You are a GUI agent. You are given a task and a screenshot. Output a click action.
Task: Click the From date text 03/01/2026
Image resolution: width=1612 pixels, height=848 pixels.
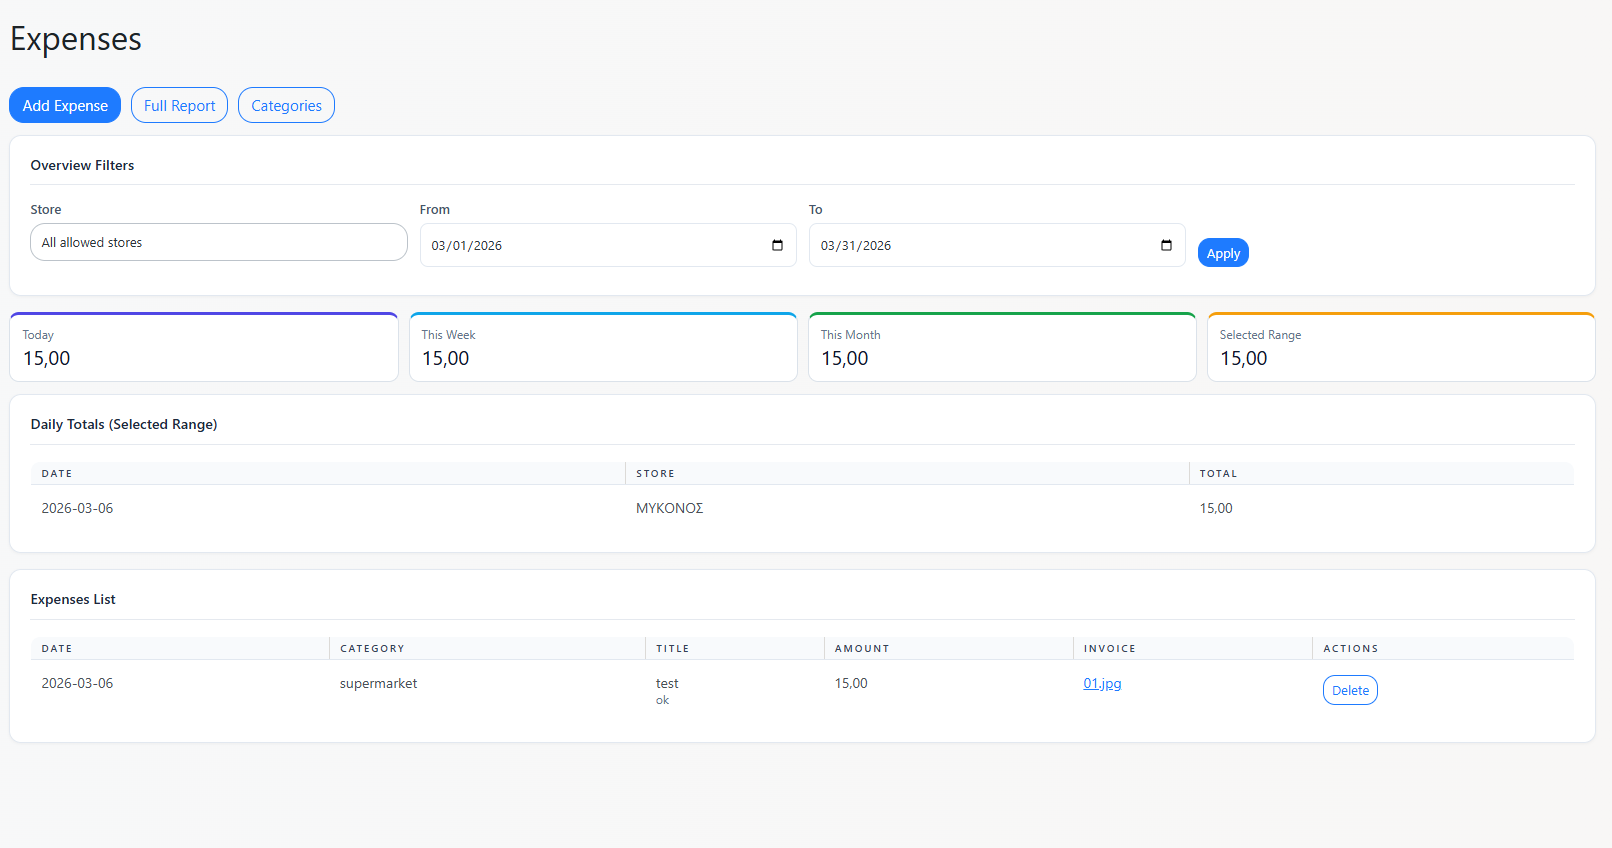coord(467,246)
